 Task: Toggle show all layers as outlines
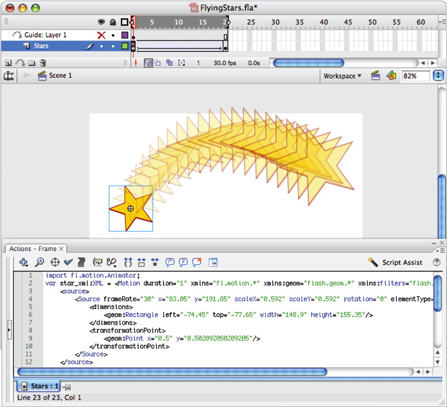pyautogui.click(x=124, y=22)
